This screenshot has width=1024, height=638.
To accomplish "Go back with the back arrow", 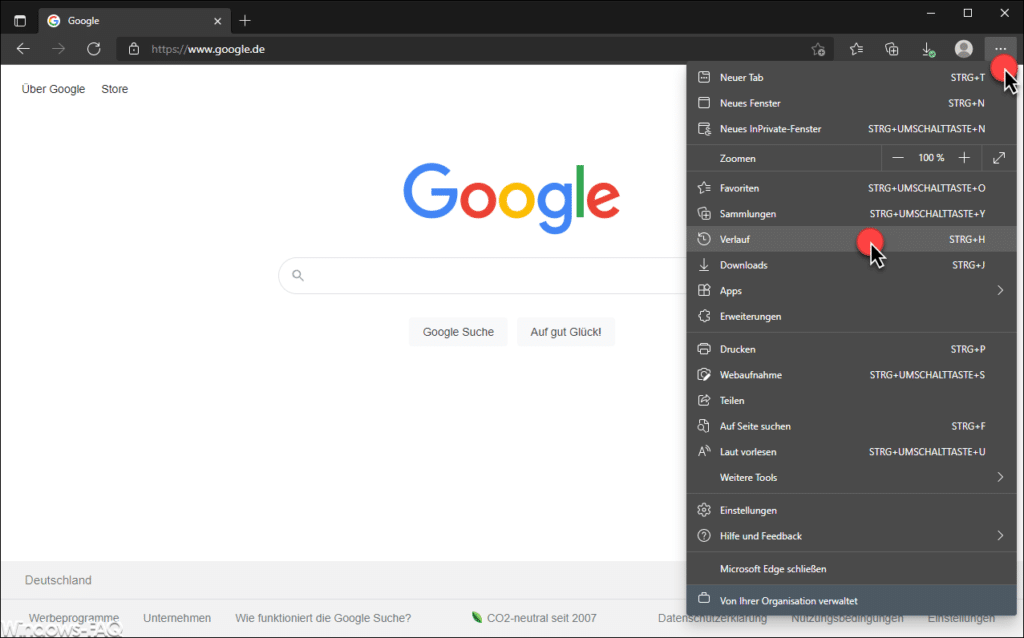I will pyautogui.click(x=23, y=49).
